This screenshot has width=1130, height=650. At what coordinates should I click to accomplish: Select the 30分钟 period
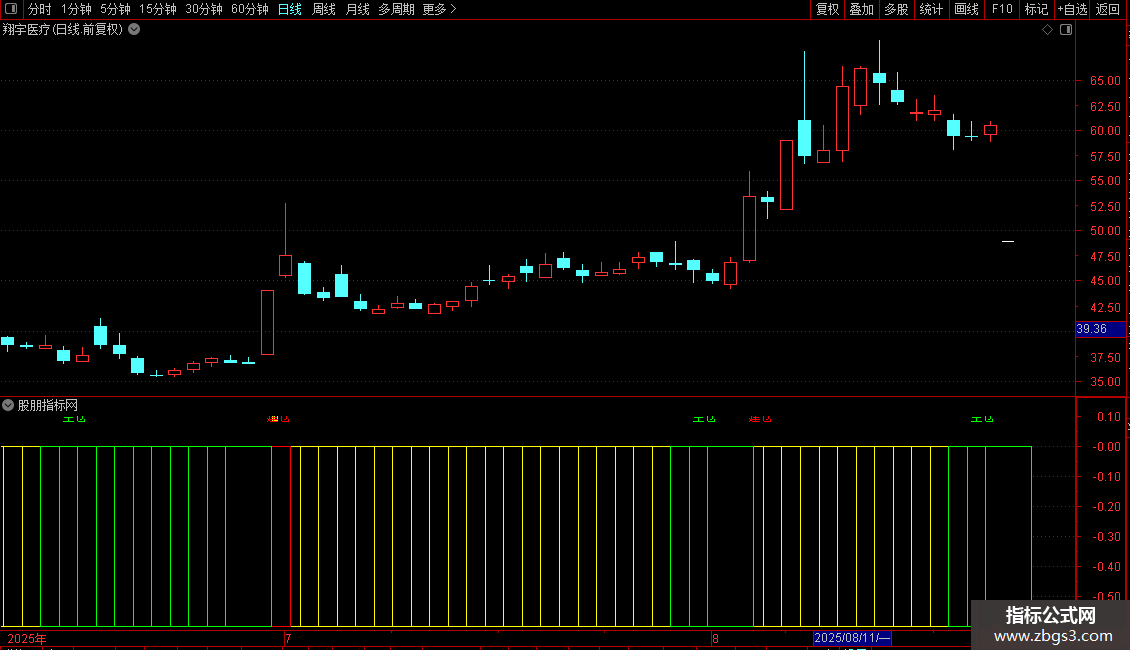click(x=204, y=9)
